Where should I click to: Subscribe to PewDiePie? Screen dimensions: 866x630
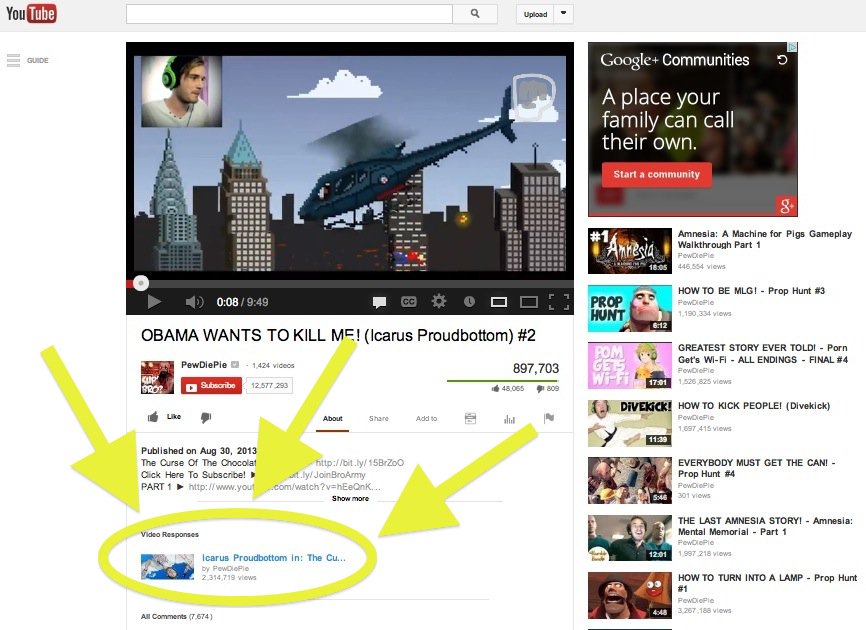point(211,385)
